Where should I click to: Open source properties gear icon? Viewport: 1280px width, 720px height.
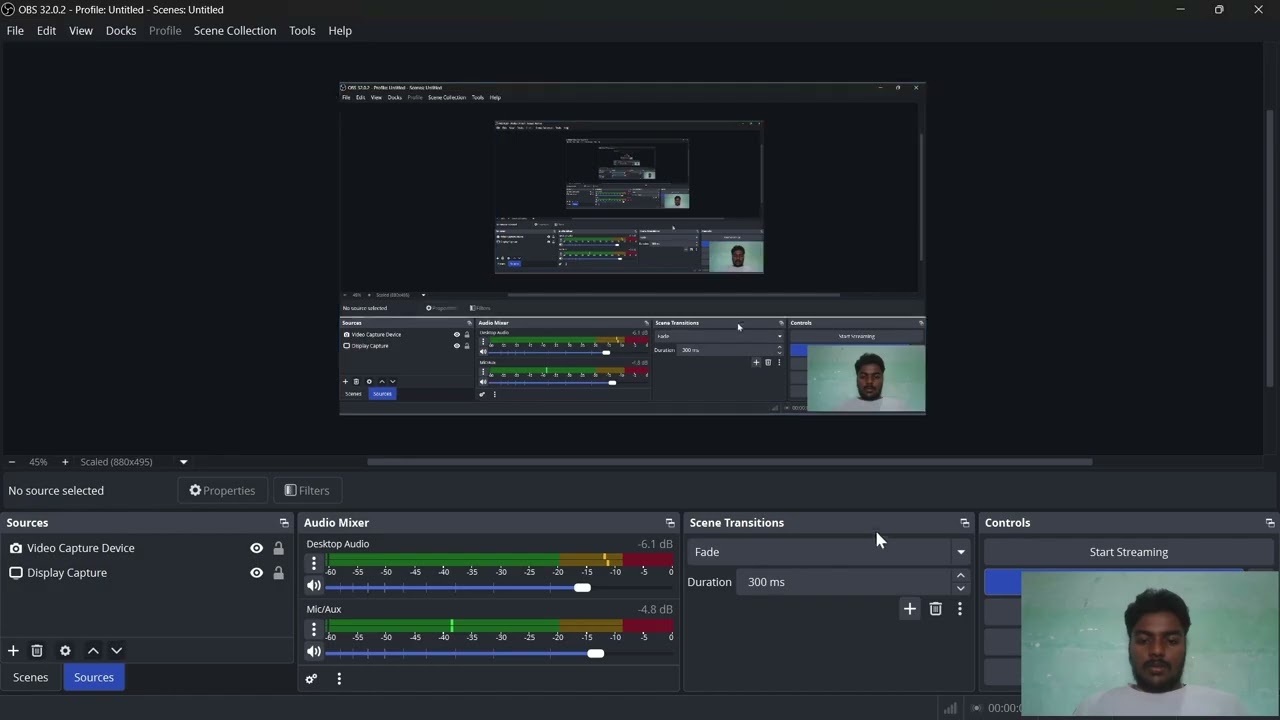point(65,651)
